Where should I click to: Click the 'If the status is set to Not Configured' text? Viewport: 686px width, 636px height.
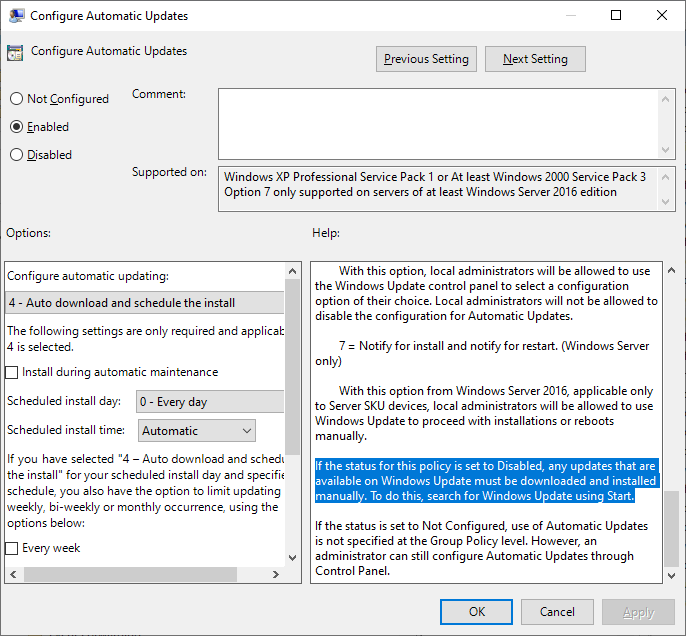[x=481, y=548]
